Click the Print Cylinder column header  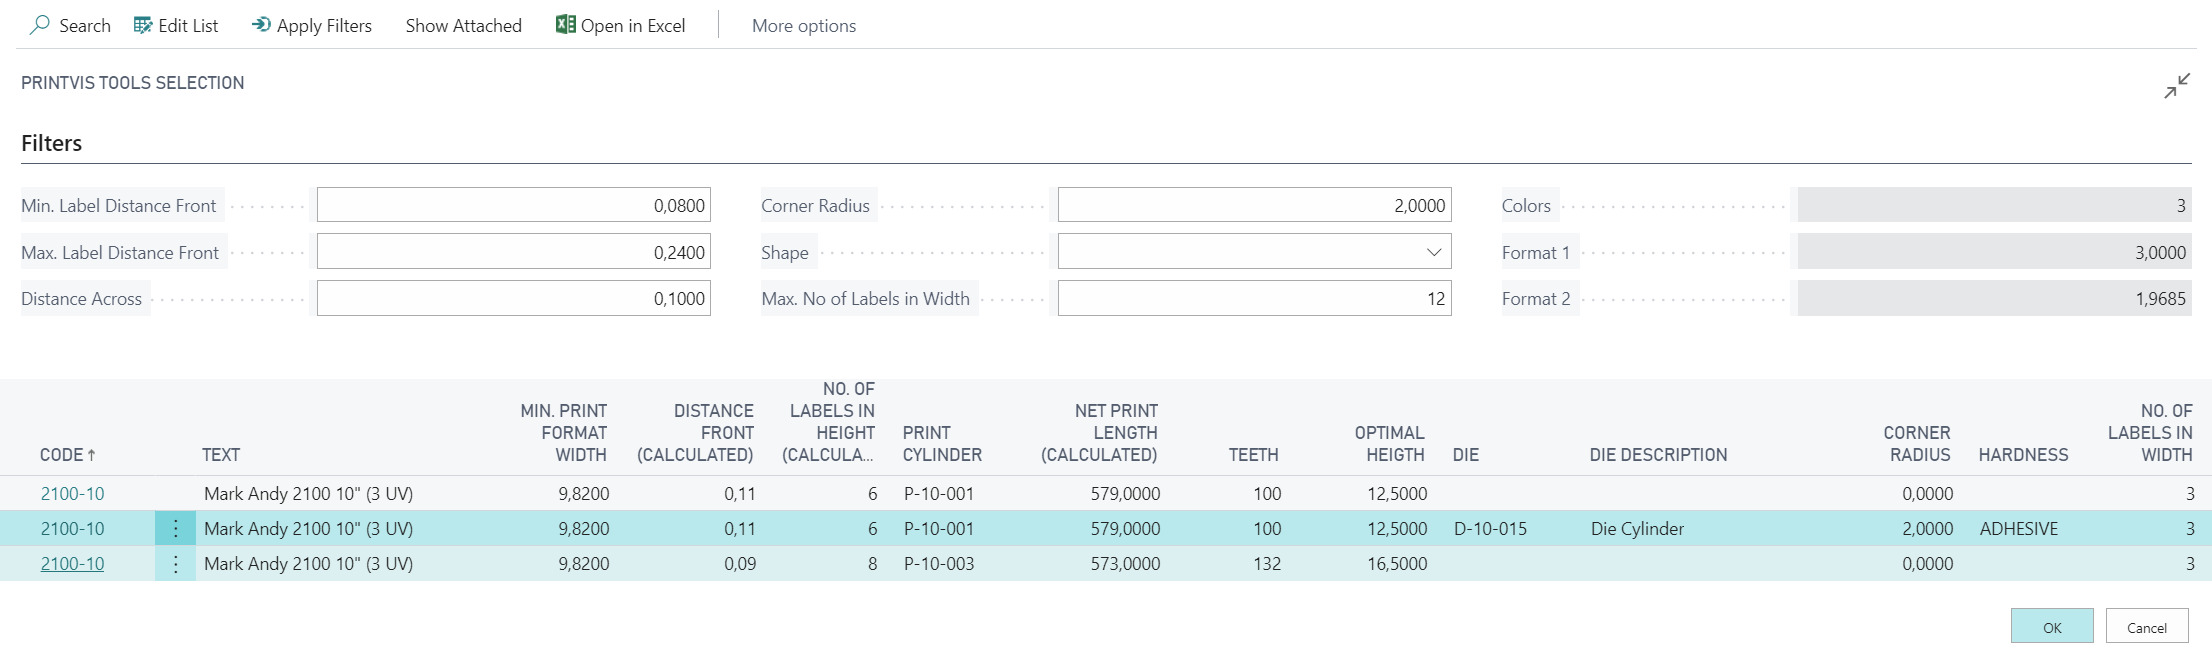tap(941, 444)
